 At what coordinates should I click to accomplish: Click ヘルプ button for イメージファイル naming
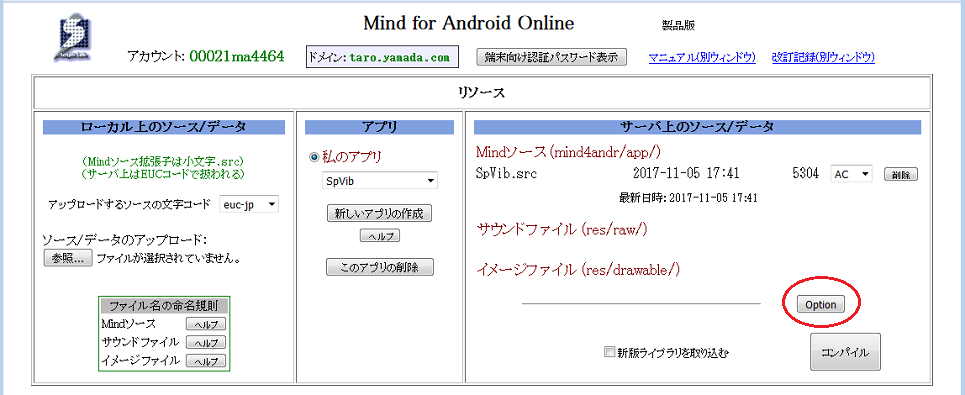point(206,362)
